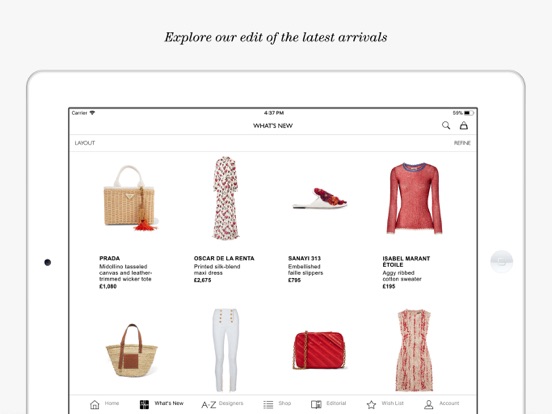Open search with the magnifying glass icon

(x=446, y=125)
